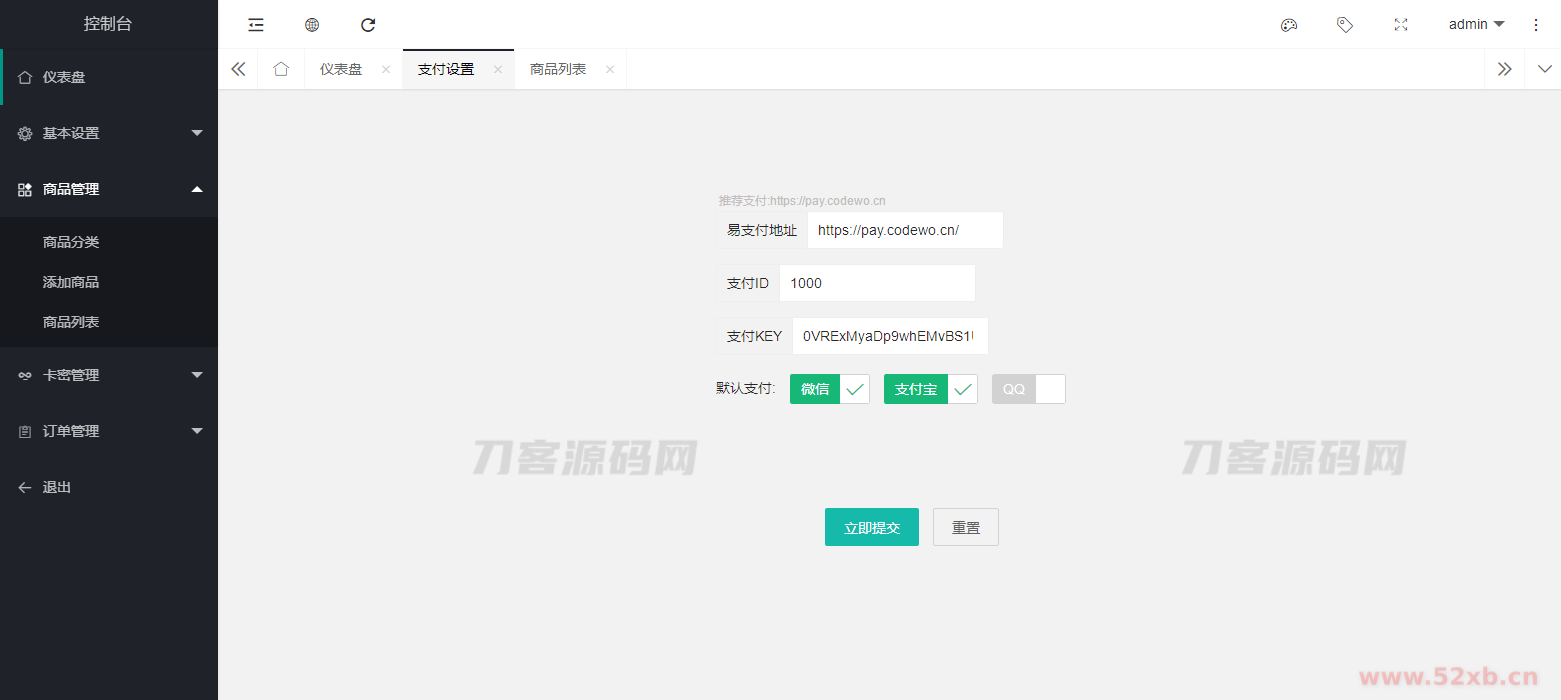
Task: Open the theme palette icon
Action: 1289,25
